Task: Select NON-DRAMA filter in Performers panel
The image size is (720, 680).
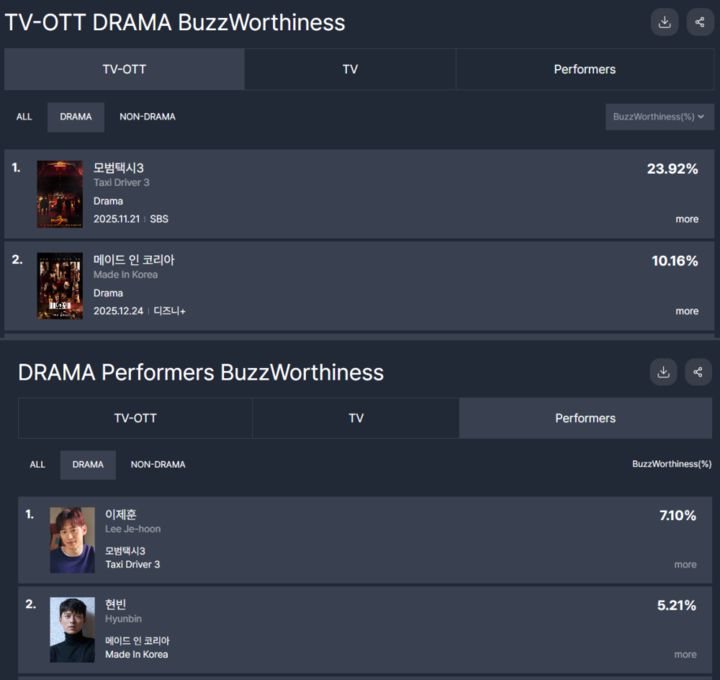Action: pos(158,465)
